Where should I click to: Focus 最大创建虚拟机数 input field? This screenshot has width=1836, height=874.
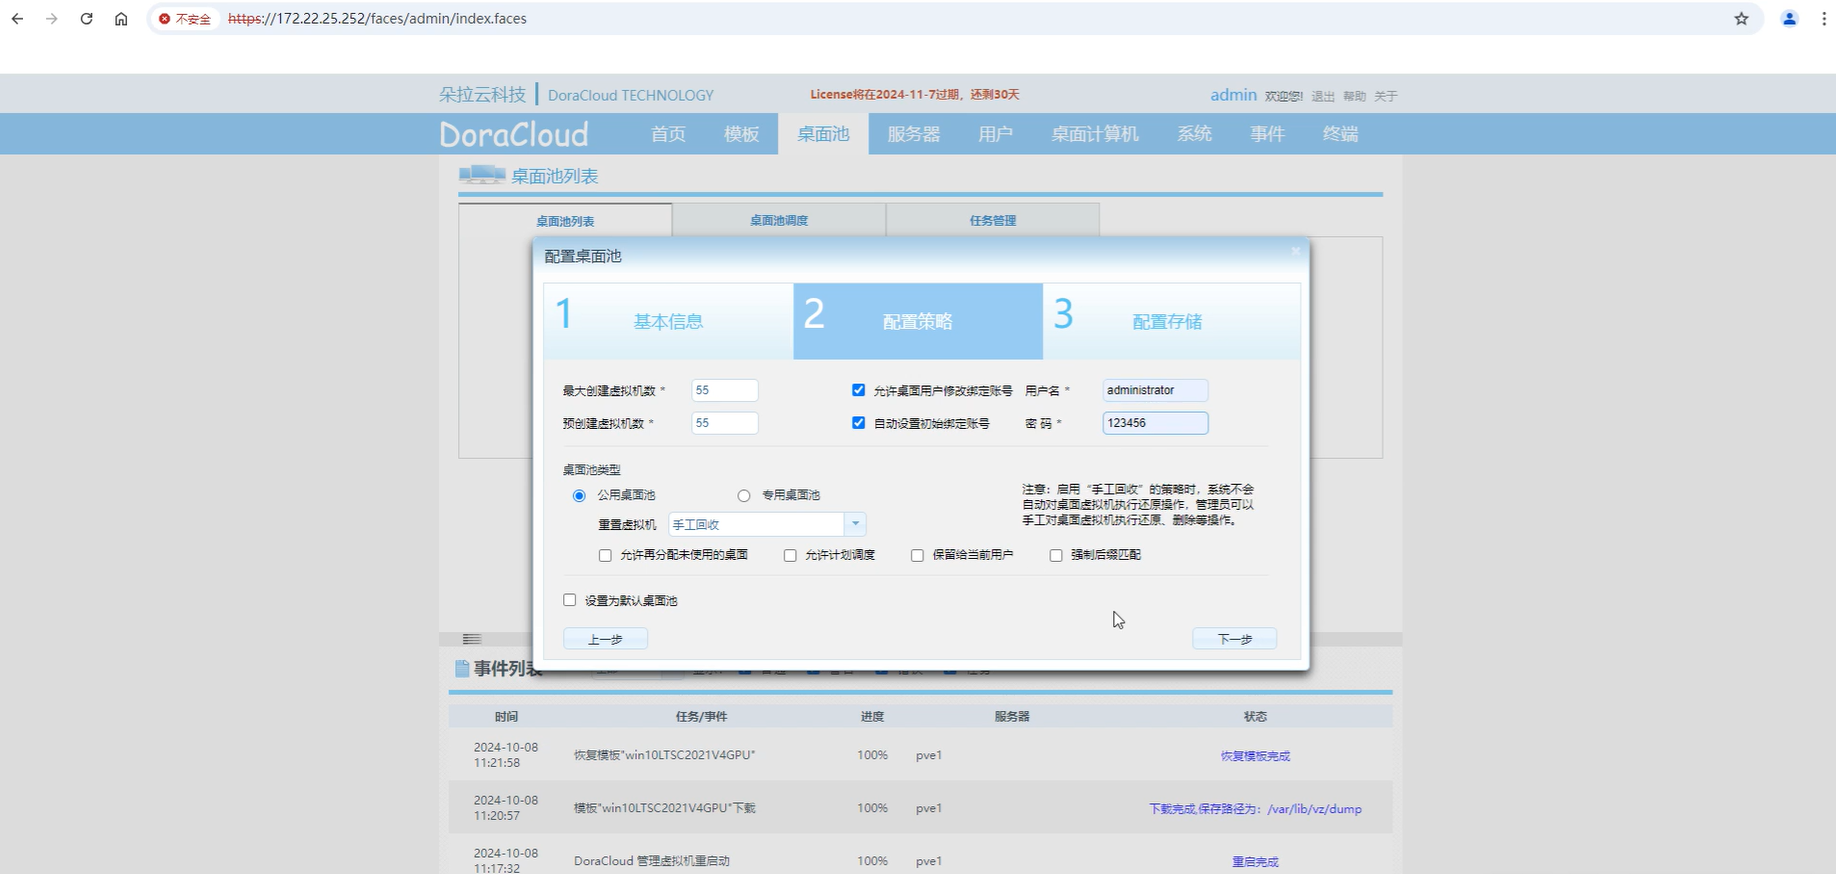[x=725, y=390]
